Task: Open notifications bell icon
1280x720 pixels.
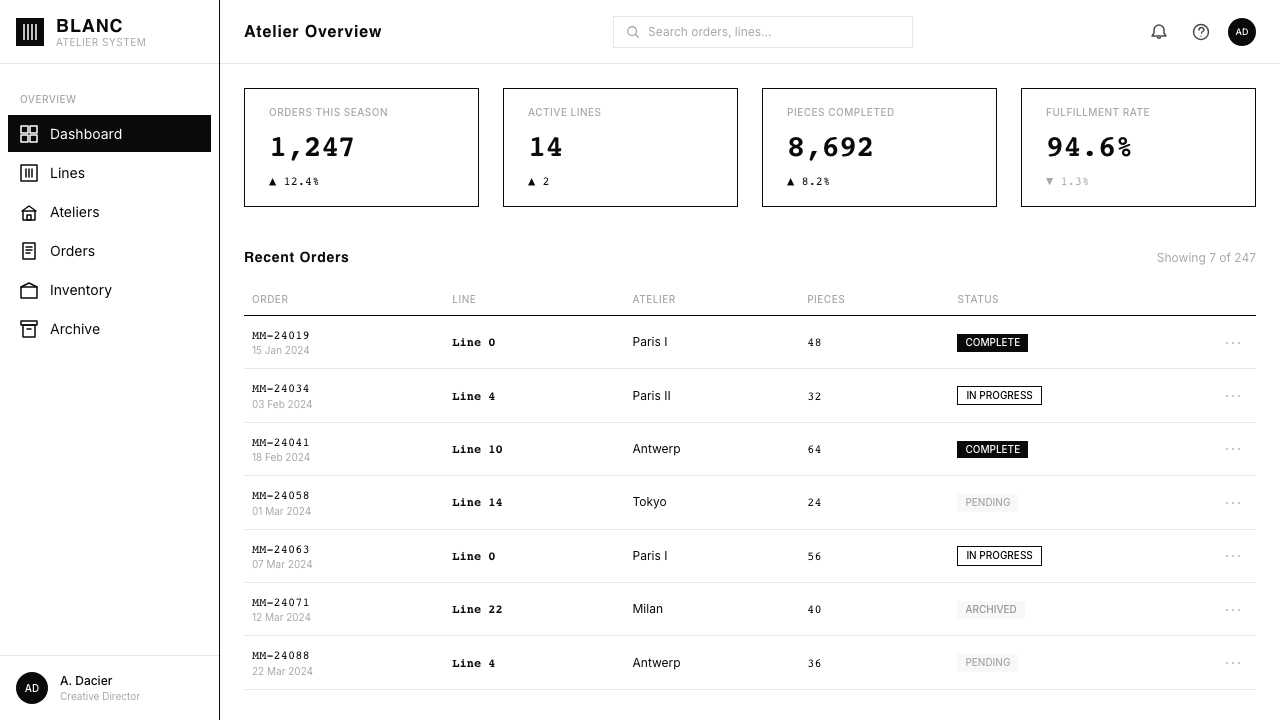Action: [1159, 32]
